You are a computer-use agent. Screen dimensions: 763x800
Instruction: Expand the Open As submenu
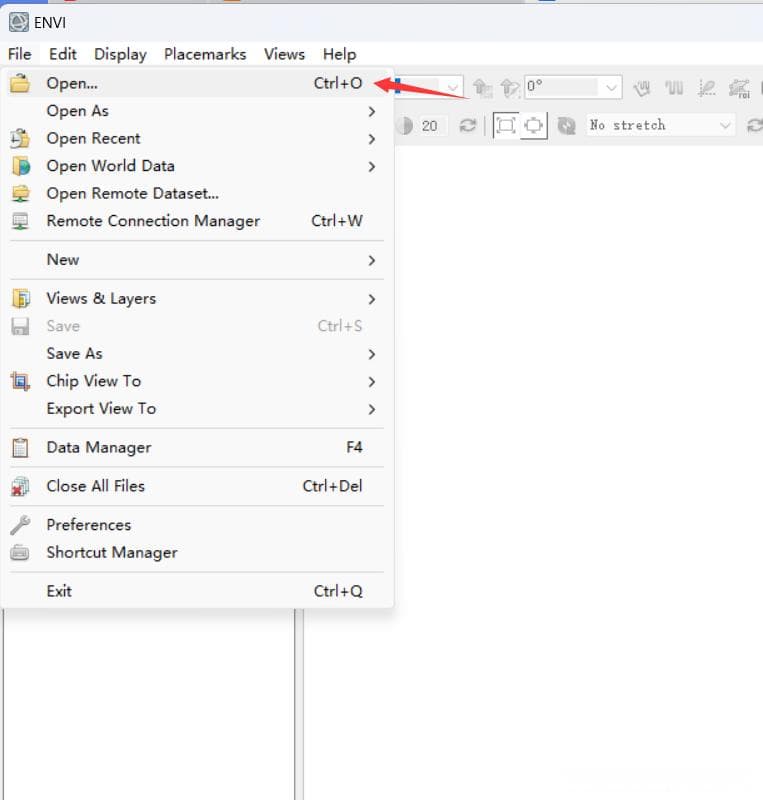[196, 111]
